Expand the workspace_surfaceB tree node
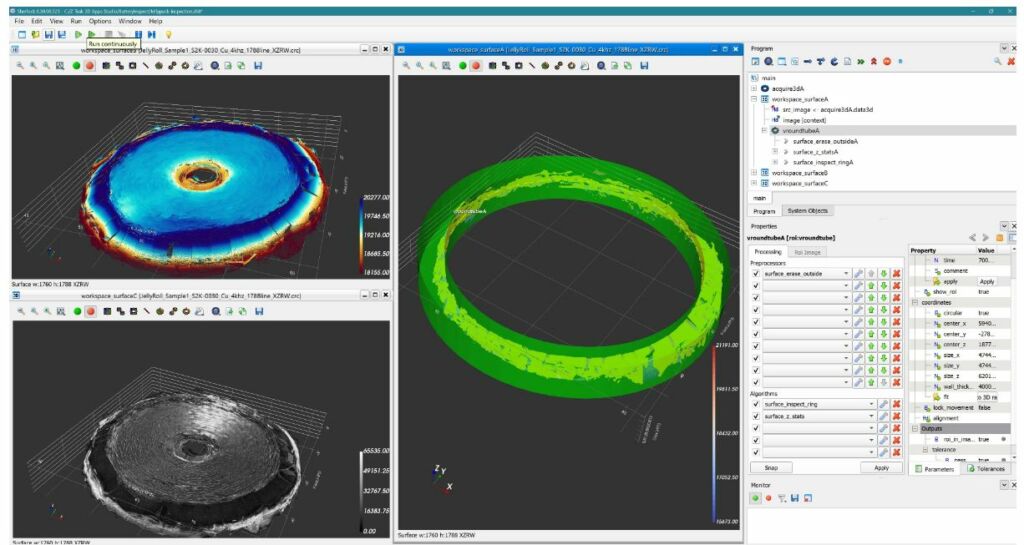 (x=755, y=172)
